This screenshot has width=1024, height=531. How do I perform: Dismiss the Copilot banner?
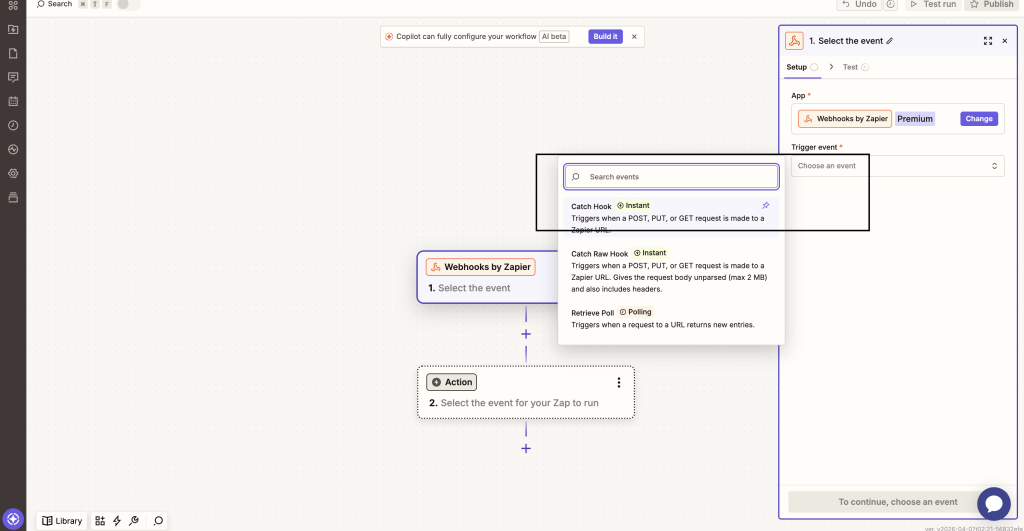pyautogui.click(x=634, y=36)
